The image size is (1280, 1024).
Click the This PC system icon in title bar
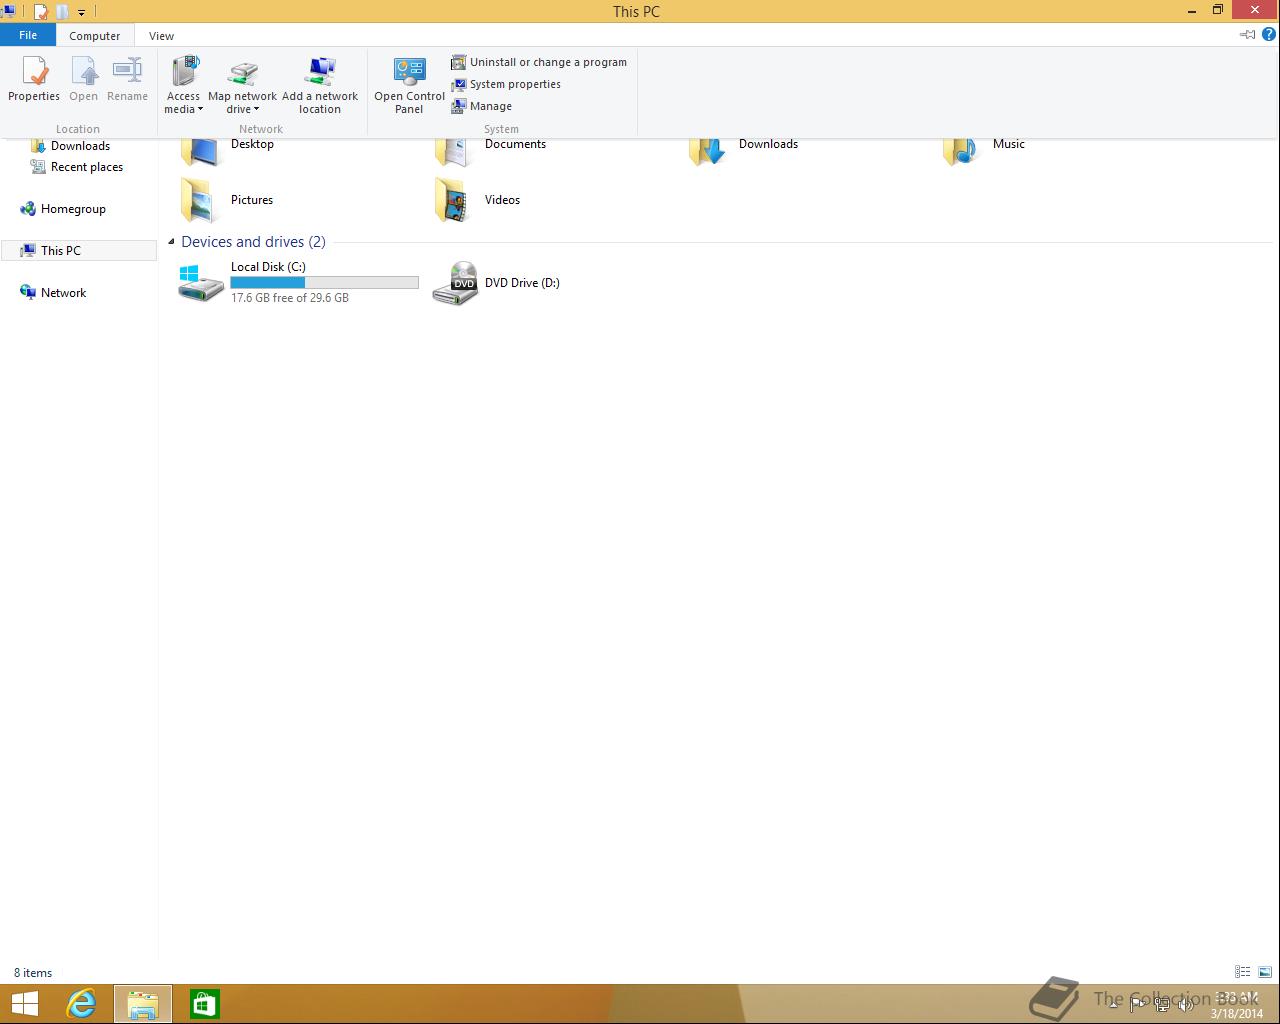tap(7, 11)
